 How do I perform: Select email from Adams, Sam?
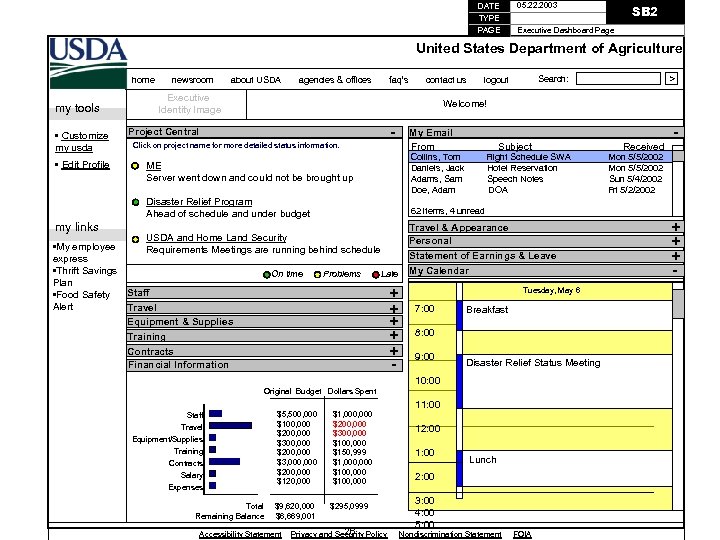(540, 179)
